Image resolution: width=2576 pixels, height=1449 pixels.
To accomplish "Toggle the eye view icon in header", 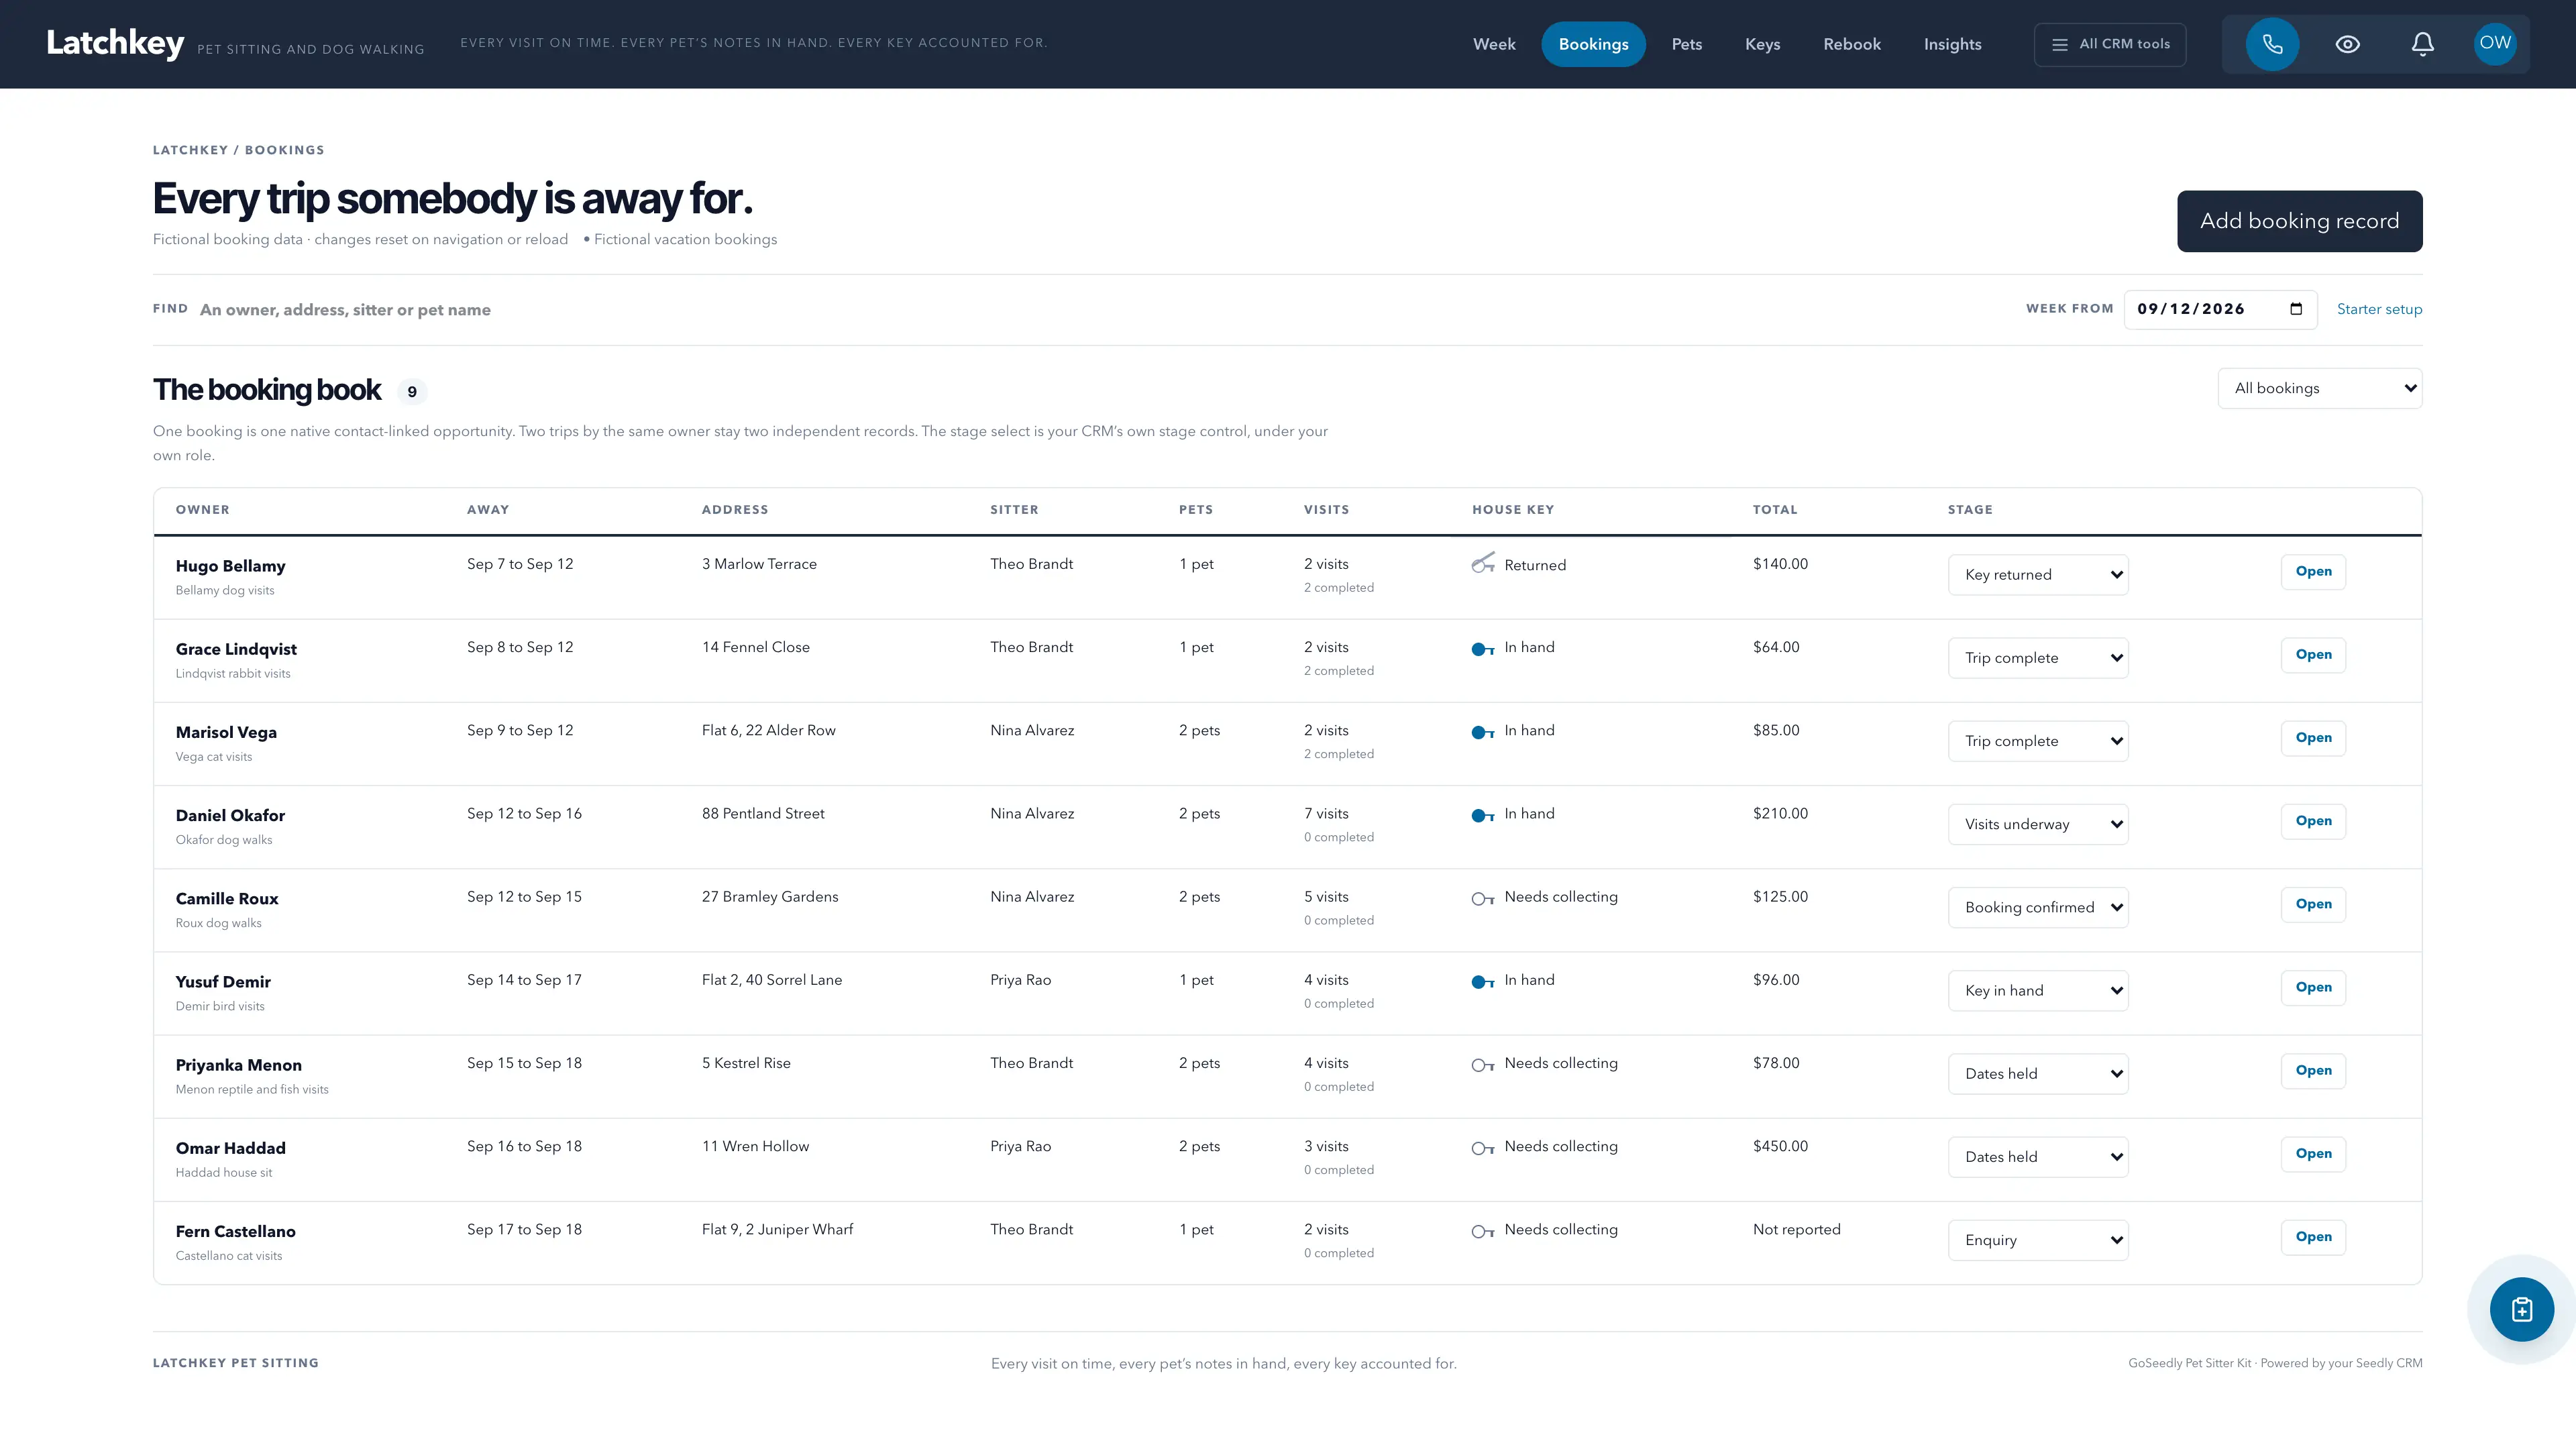I will click(2347, 44).
